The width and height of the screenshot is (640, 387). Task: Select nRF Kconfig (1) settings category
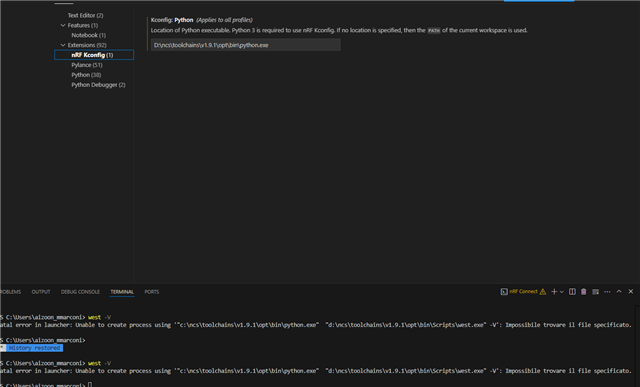point(94,55)
